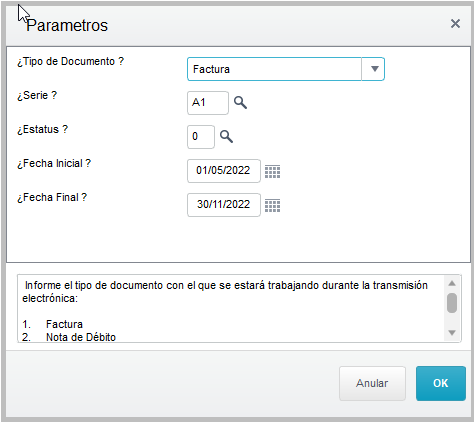The width and height of the screenshot is (474, 428).
Task: Click the Estatus input field showing 0
Action: point(201,137)
